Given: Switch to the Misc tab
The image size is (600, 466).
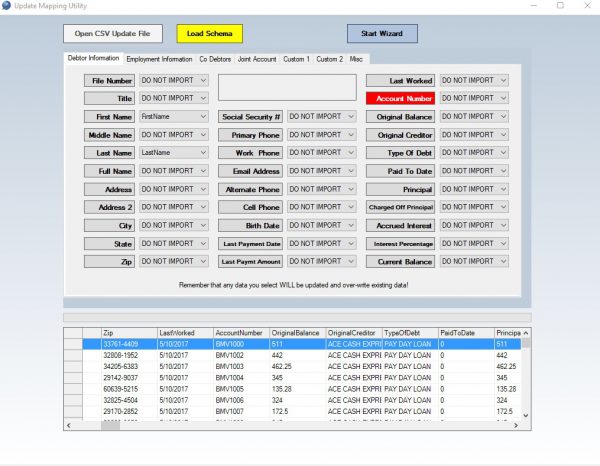Looking at the screenshot, I should (356, 59).
